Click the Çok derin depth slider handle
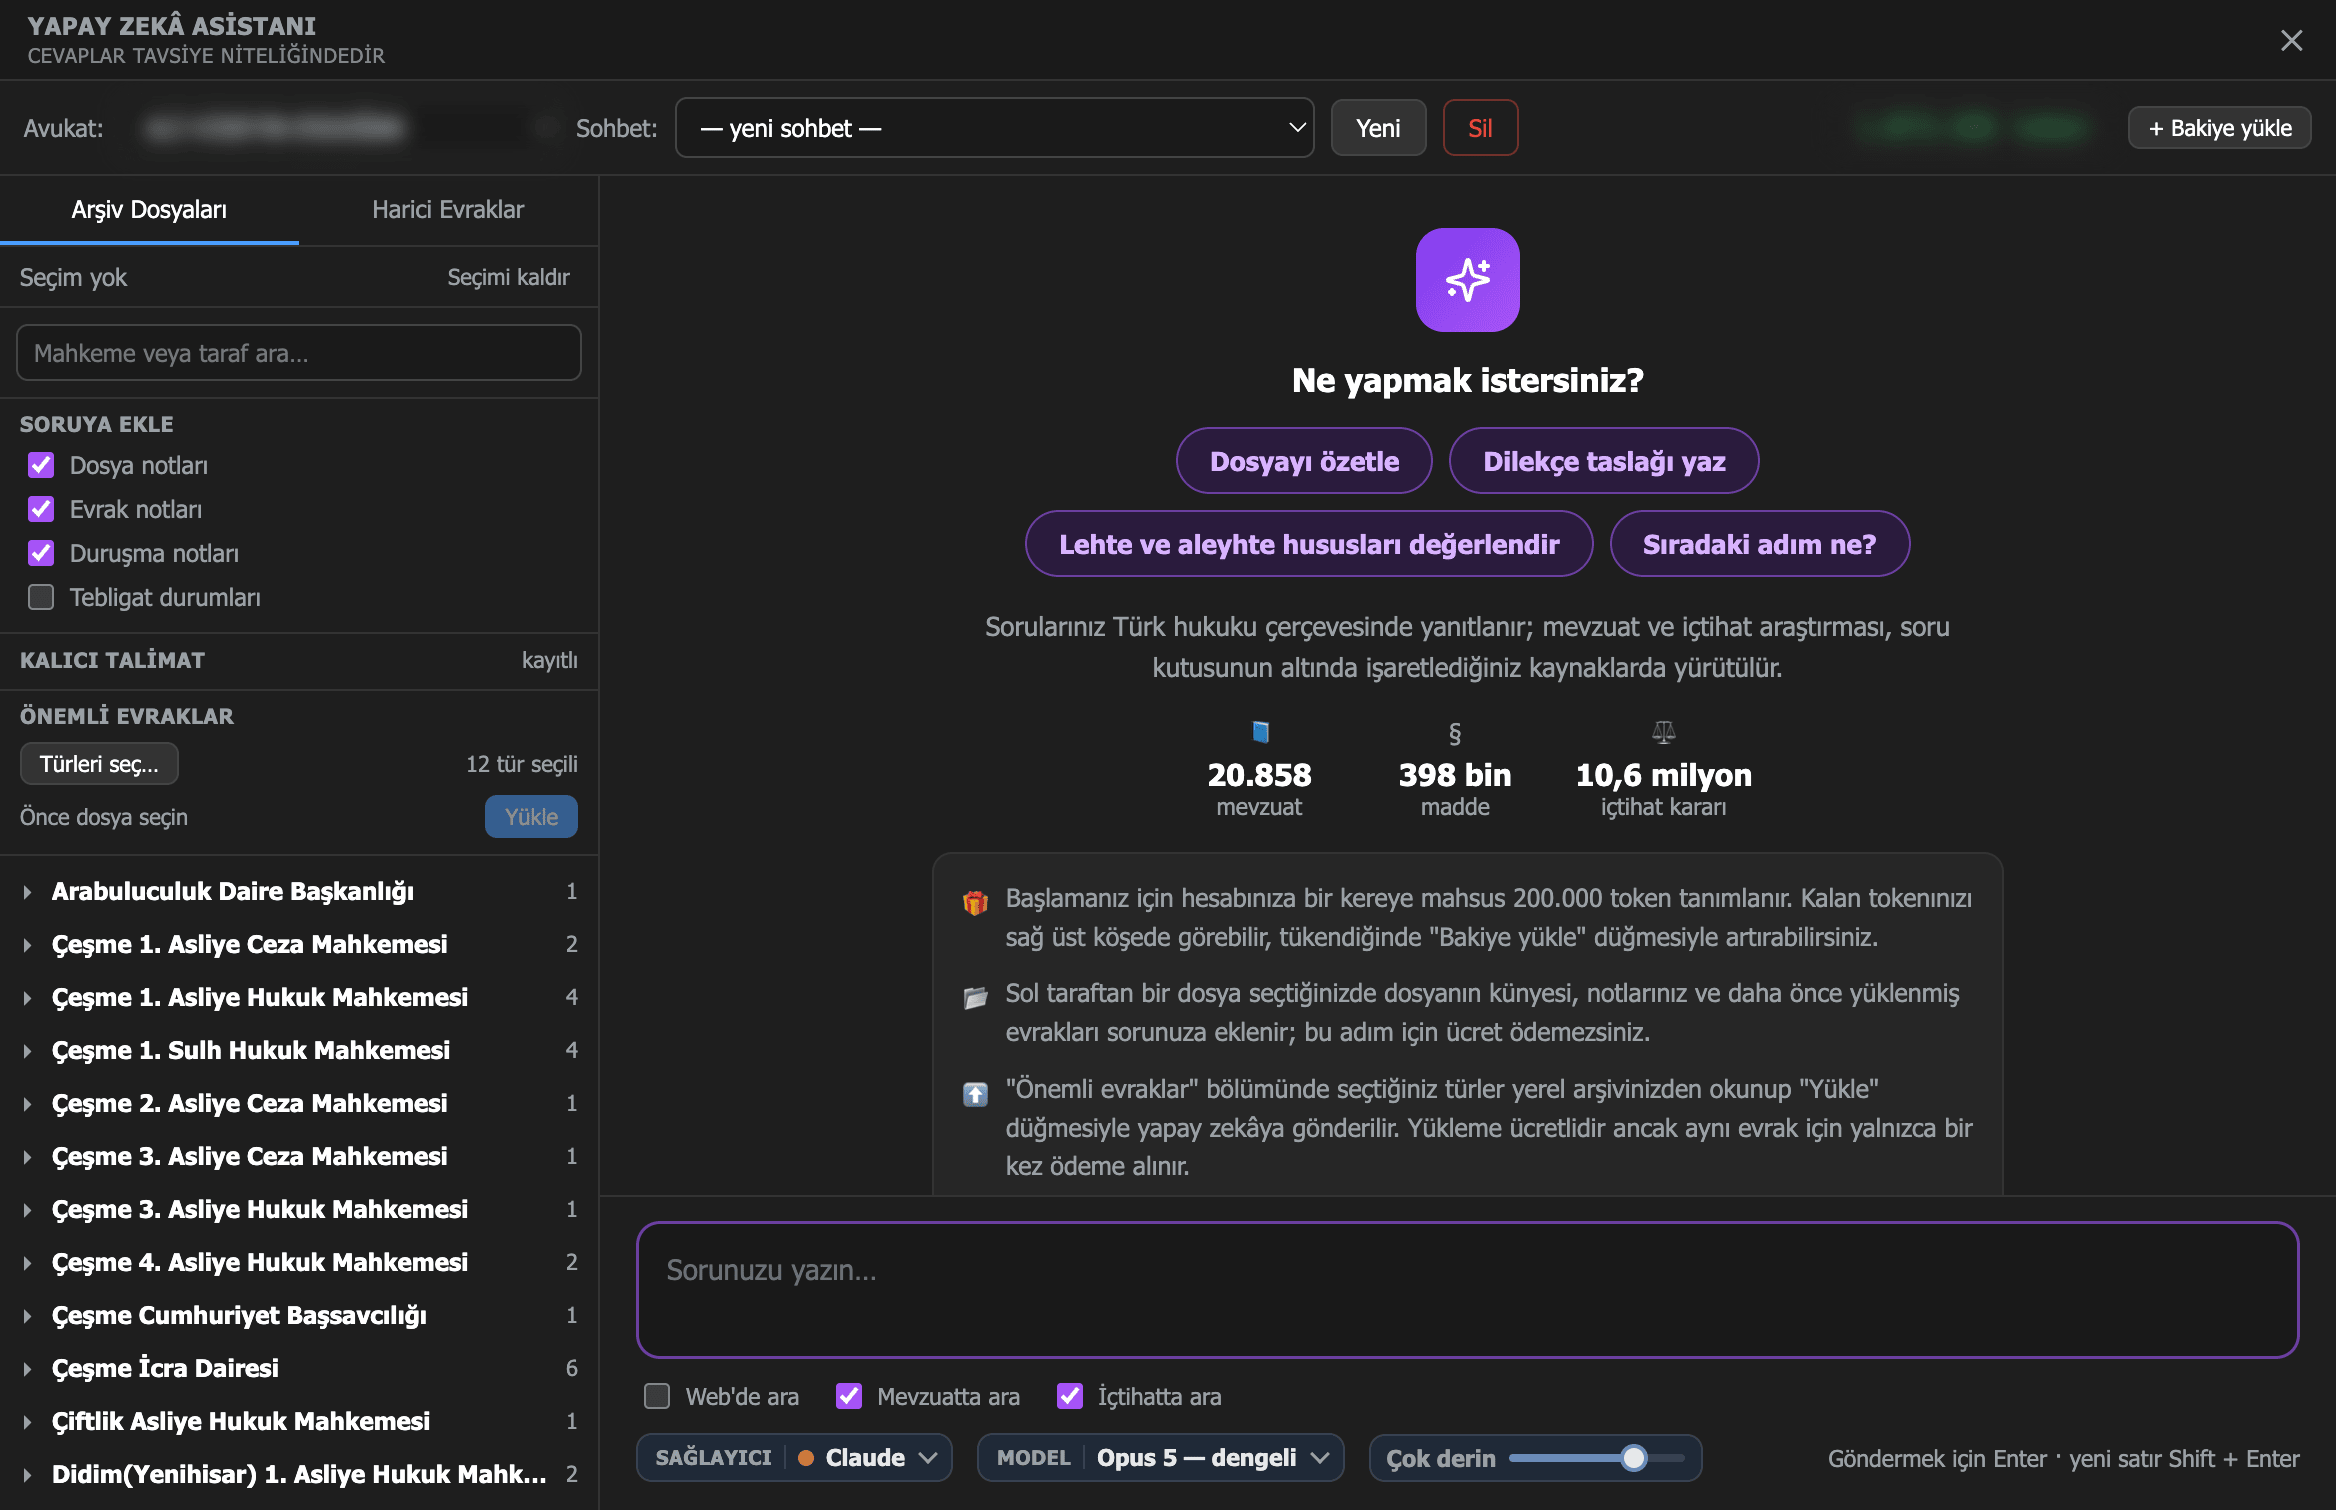The width and height of the screenshot is (2336, 1510). tap(1633, 1458)
